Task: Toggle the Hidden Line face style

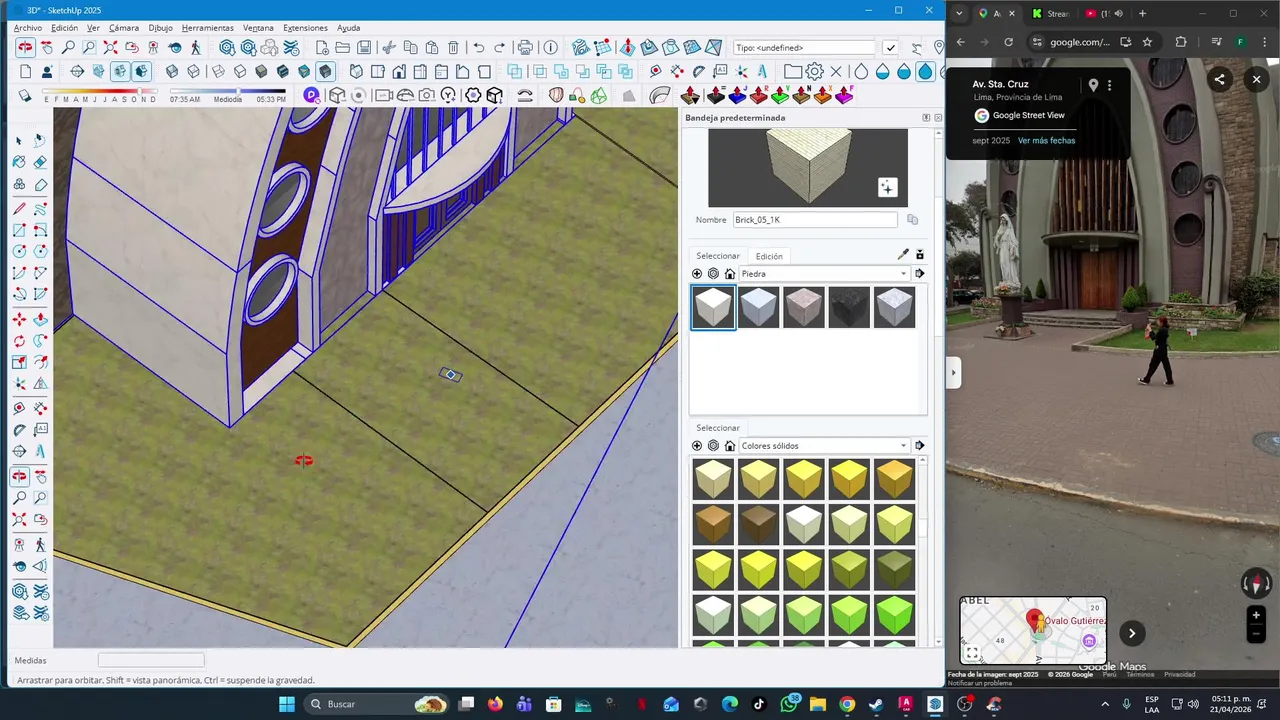Action: tap(240, 72)
